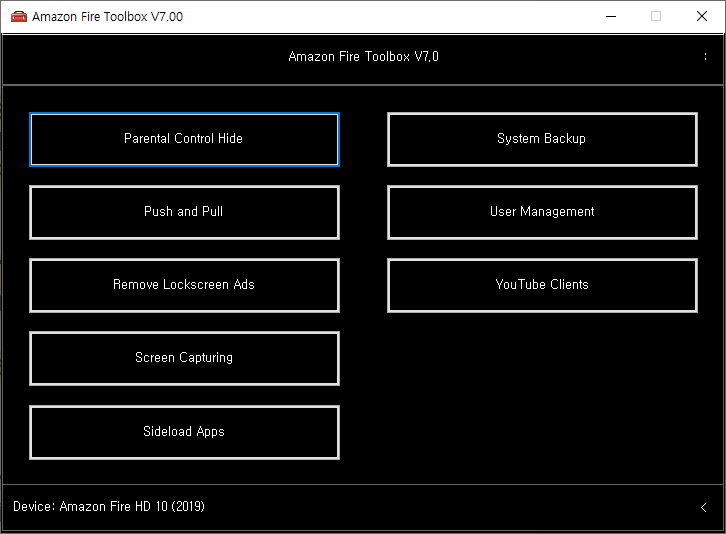The image size is (726, 534).
Task: Click the Device: Amazon Fire HD 10 (2019) text
Action: click(109, 506)
